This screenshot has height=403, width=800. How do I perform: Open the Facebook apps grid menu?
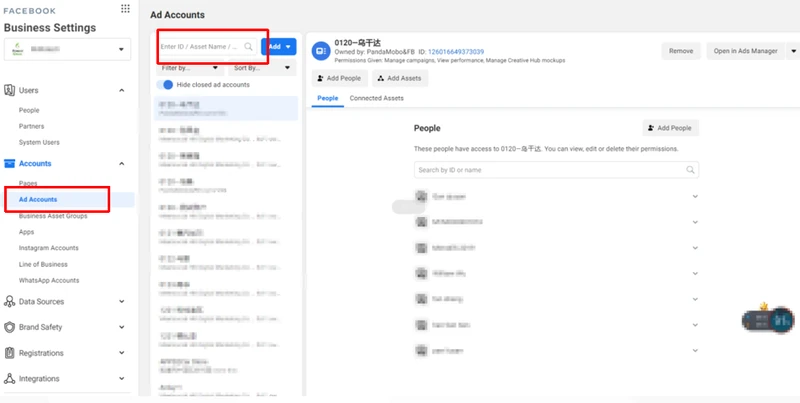(125, 9)
